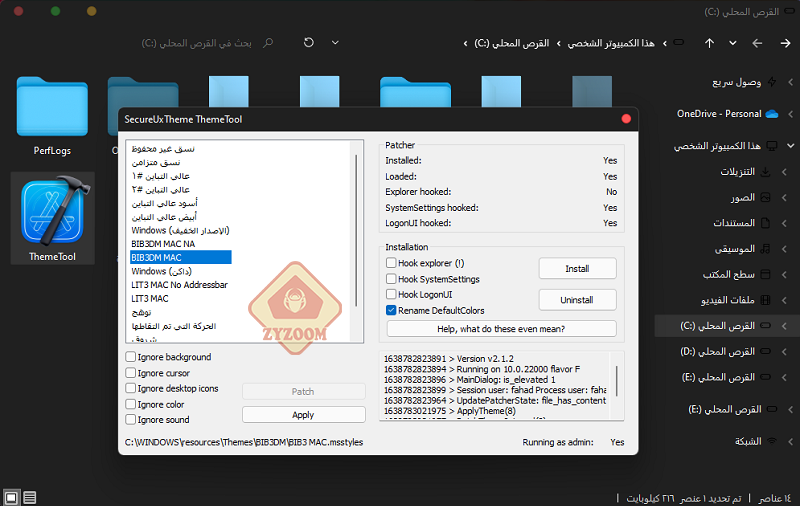Select 'BIB3DM MAC' theme in list
Viewport: 800px width, 506px height.
click(x=181, y=257)
